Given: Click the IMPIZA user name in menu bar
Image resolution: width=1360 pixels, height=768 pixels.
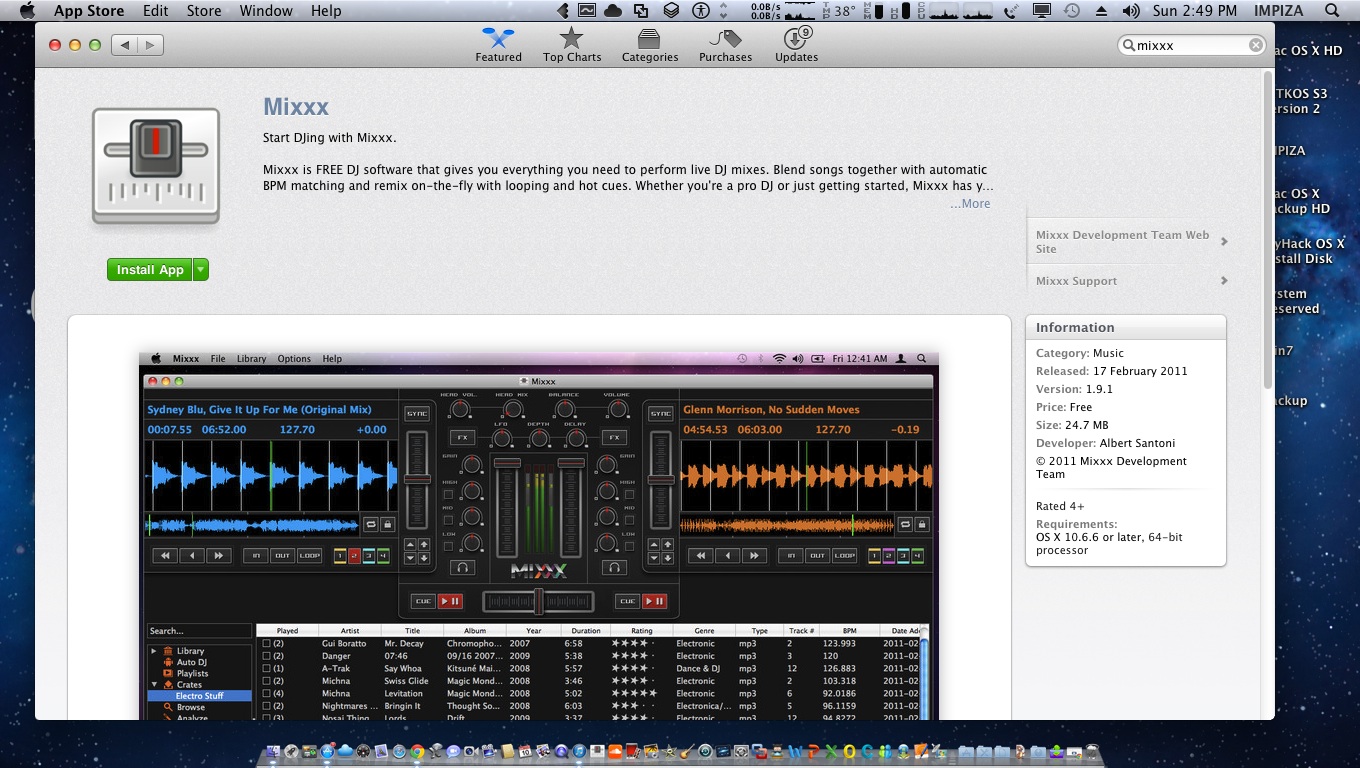Looking at the screenshot, I should [x=1280, y=11].
